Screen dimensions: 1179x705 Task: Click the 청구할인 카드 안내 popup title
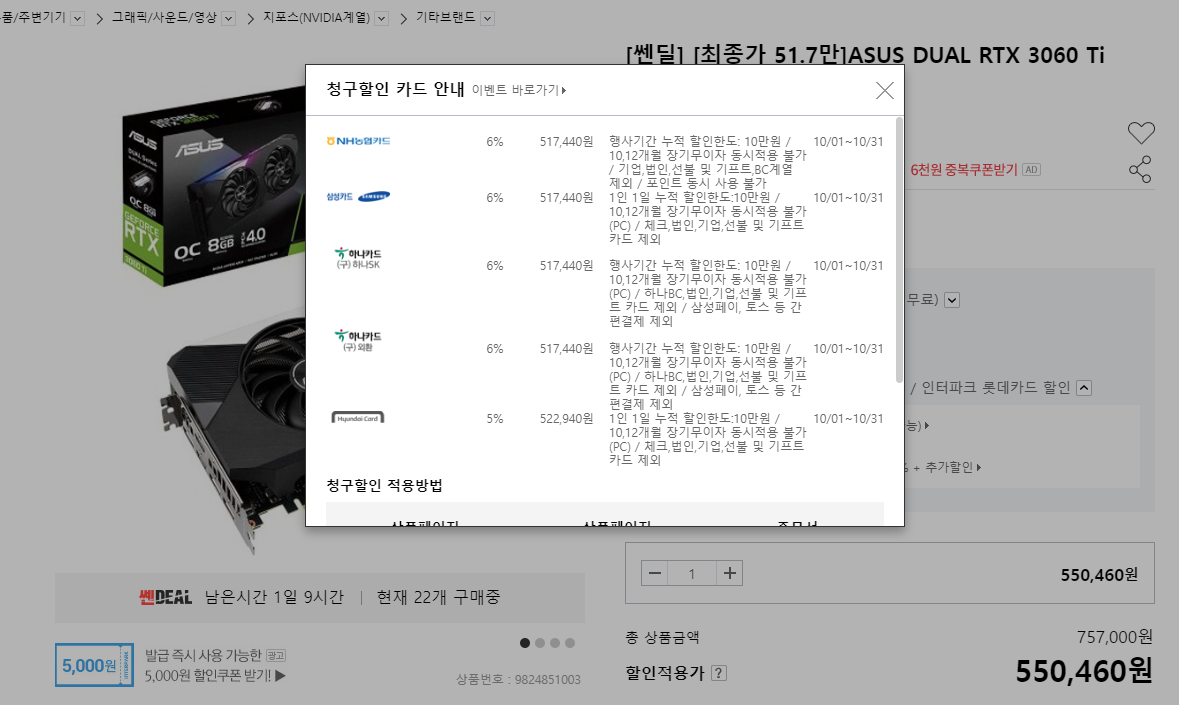(396, 89)
